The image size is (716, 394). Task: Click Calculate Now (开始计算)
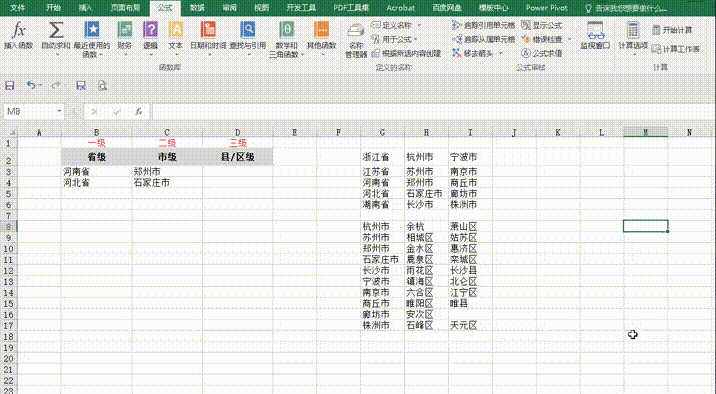672,30
